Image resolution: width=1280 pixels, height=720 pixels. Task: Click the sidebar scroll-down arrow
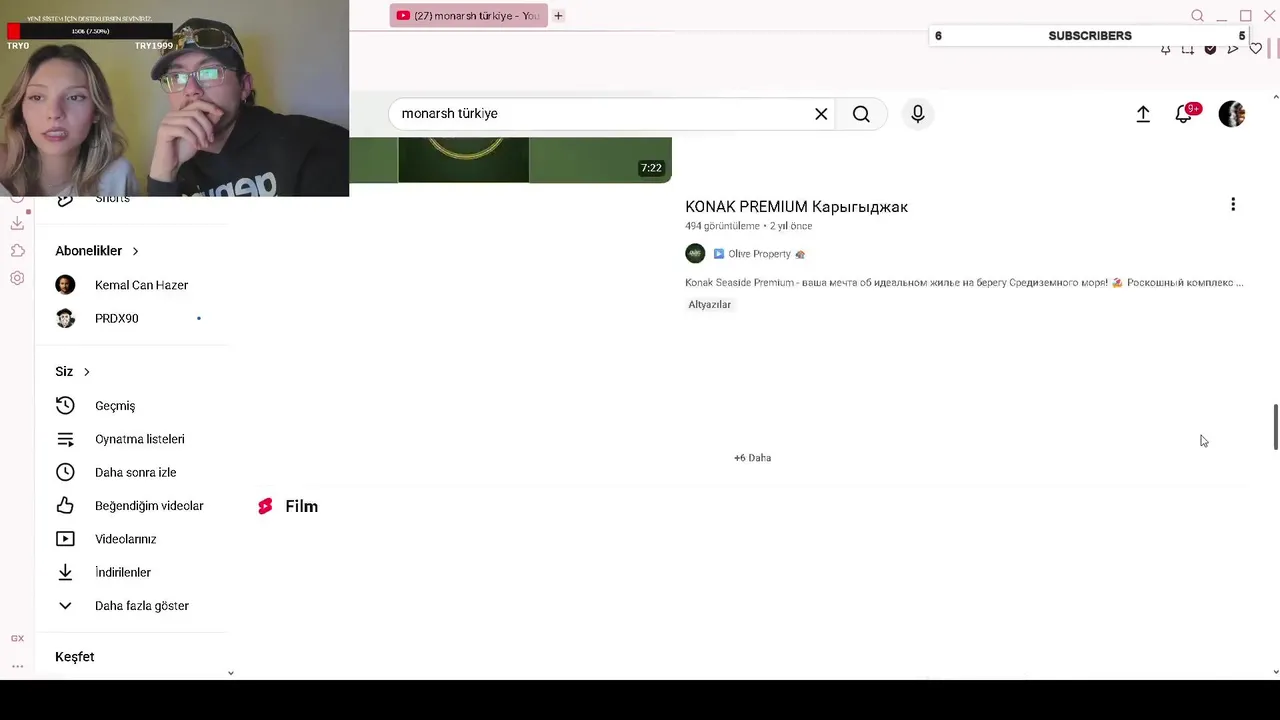pos(230,673)
